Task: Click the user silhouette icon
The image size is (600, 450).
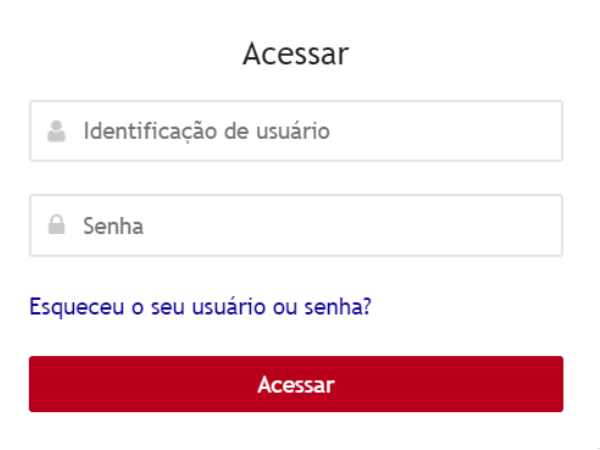Action: (x=56, y=131)
